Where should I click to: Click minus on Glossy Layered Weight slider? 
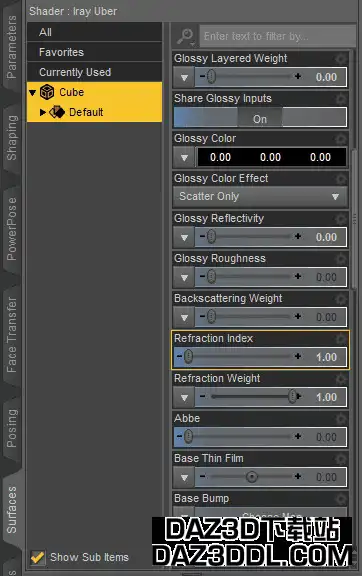(202, 76)
